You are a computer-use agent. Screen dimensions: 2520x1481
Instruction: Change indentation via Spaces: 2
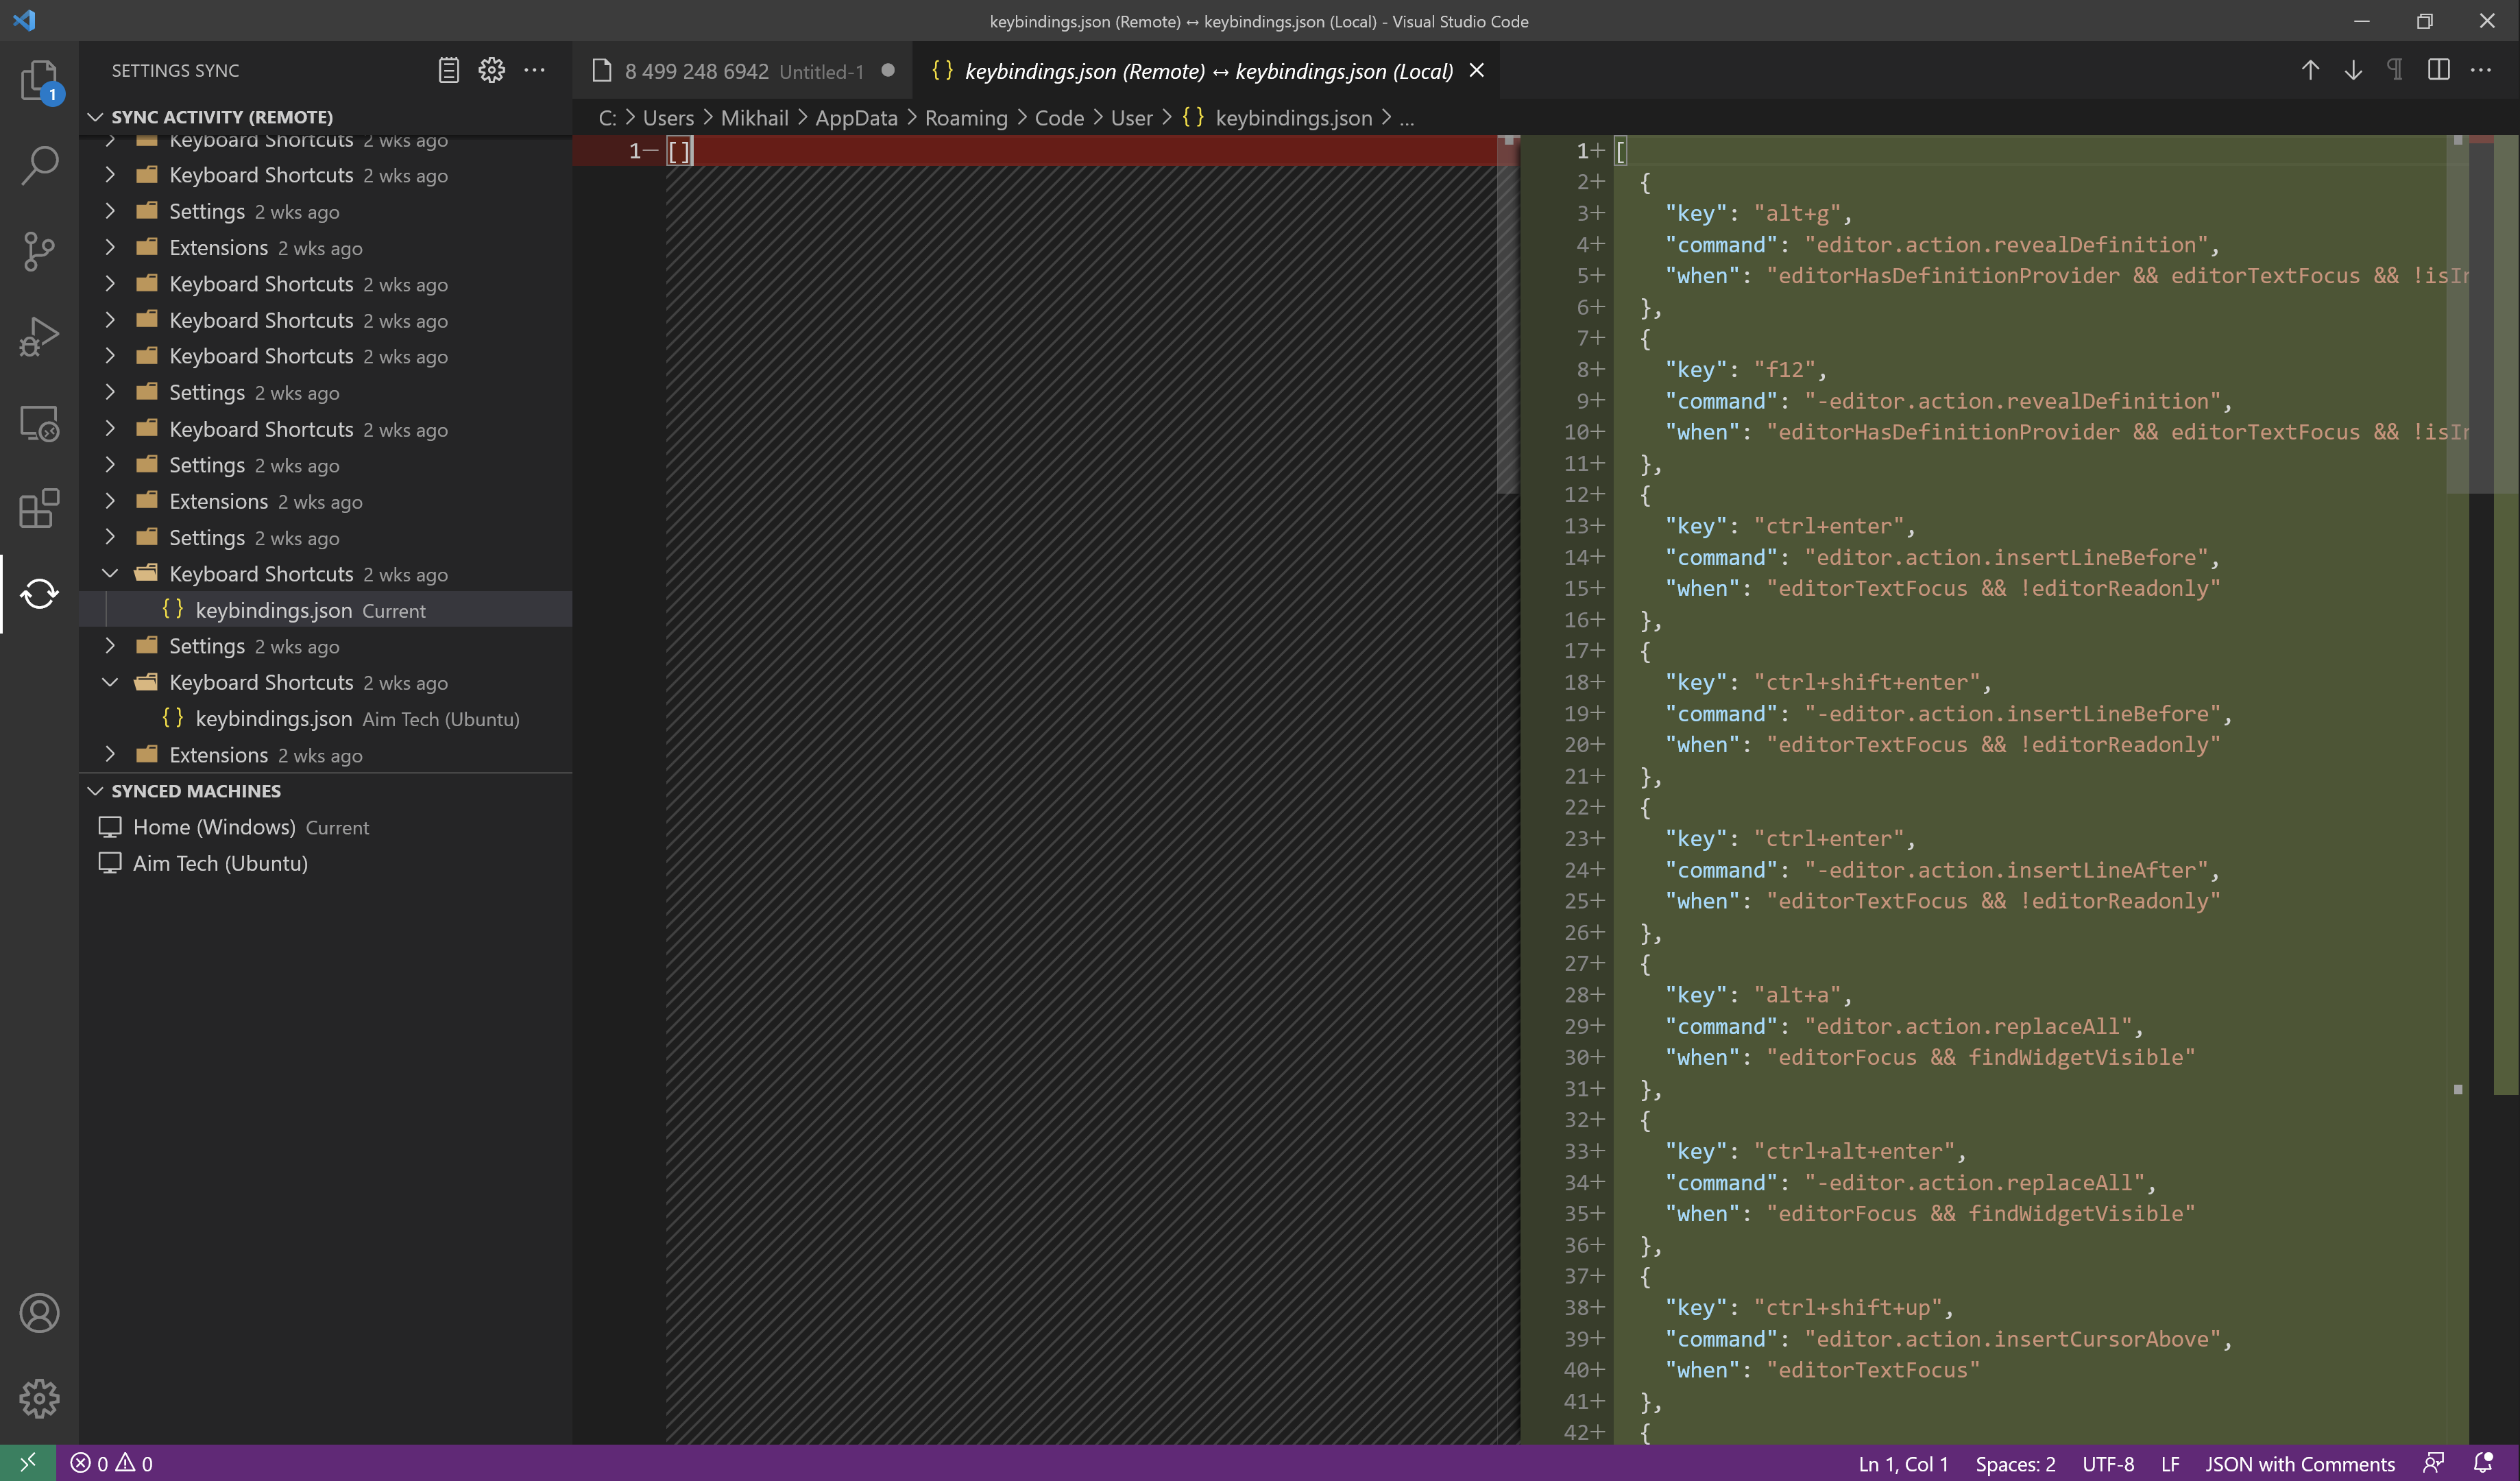click(x=2015, y=1463)
